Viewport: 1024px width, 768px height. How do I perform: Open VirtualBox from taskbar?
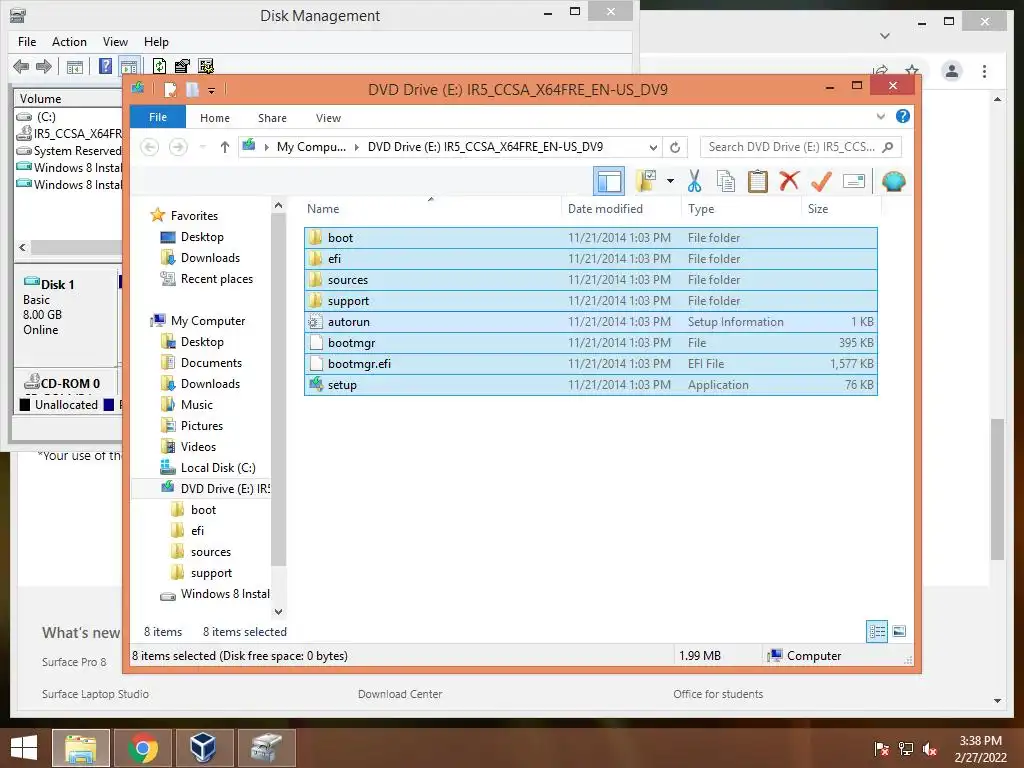coord(202,748)
